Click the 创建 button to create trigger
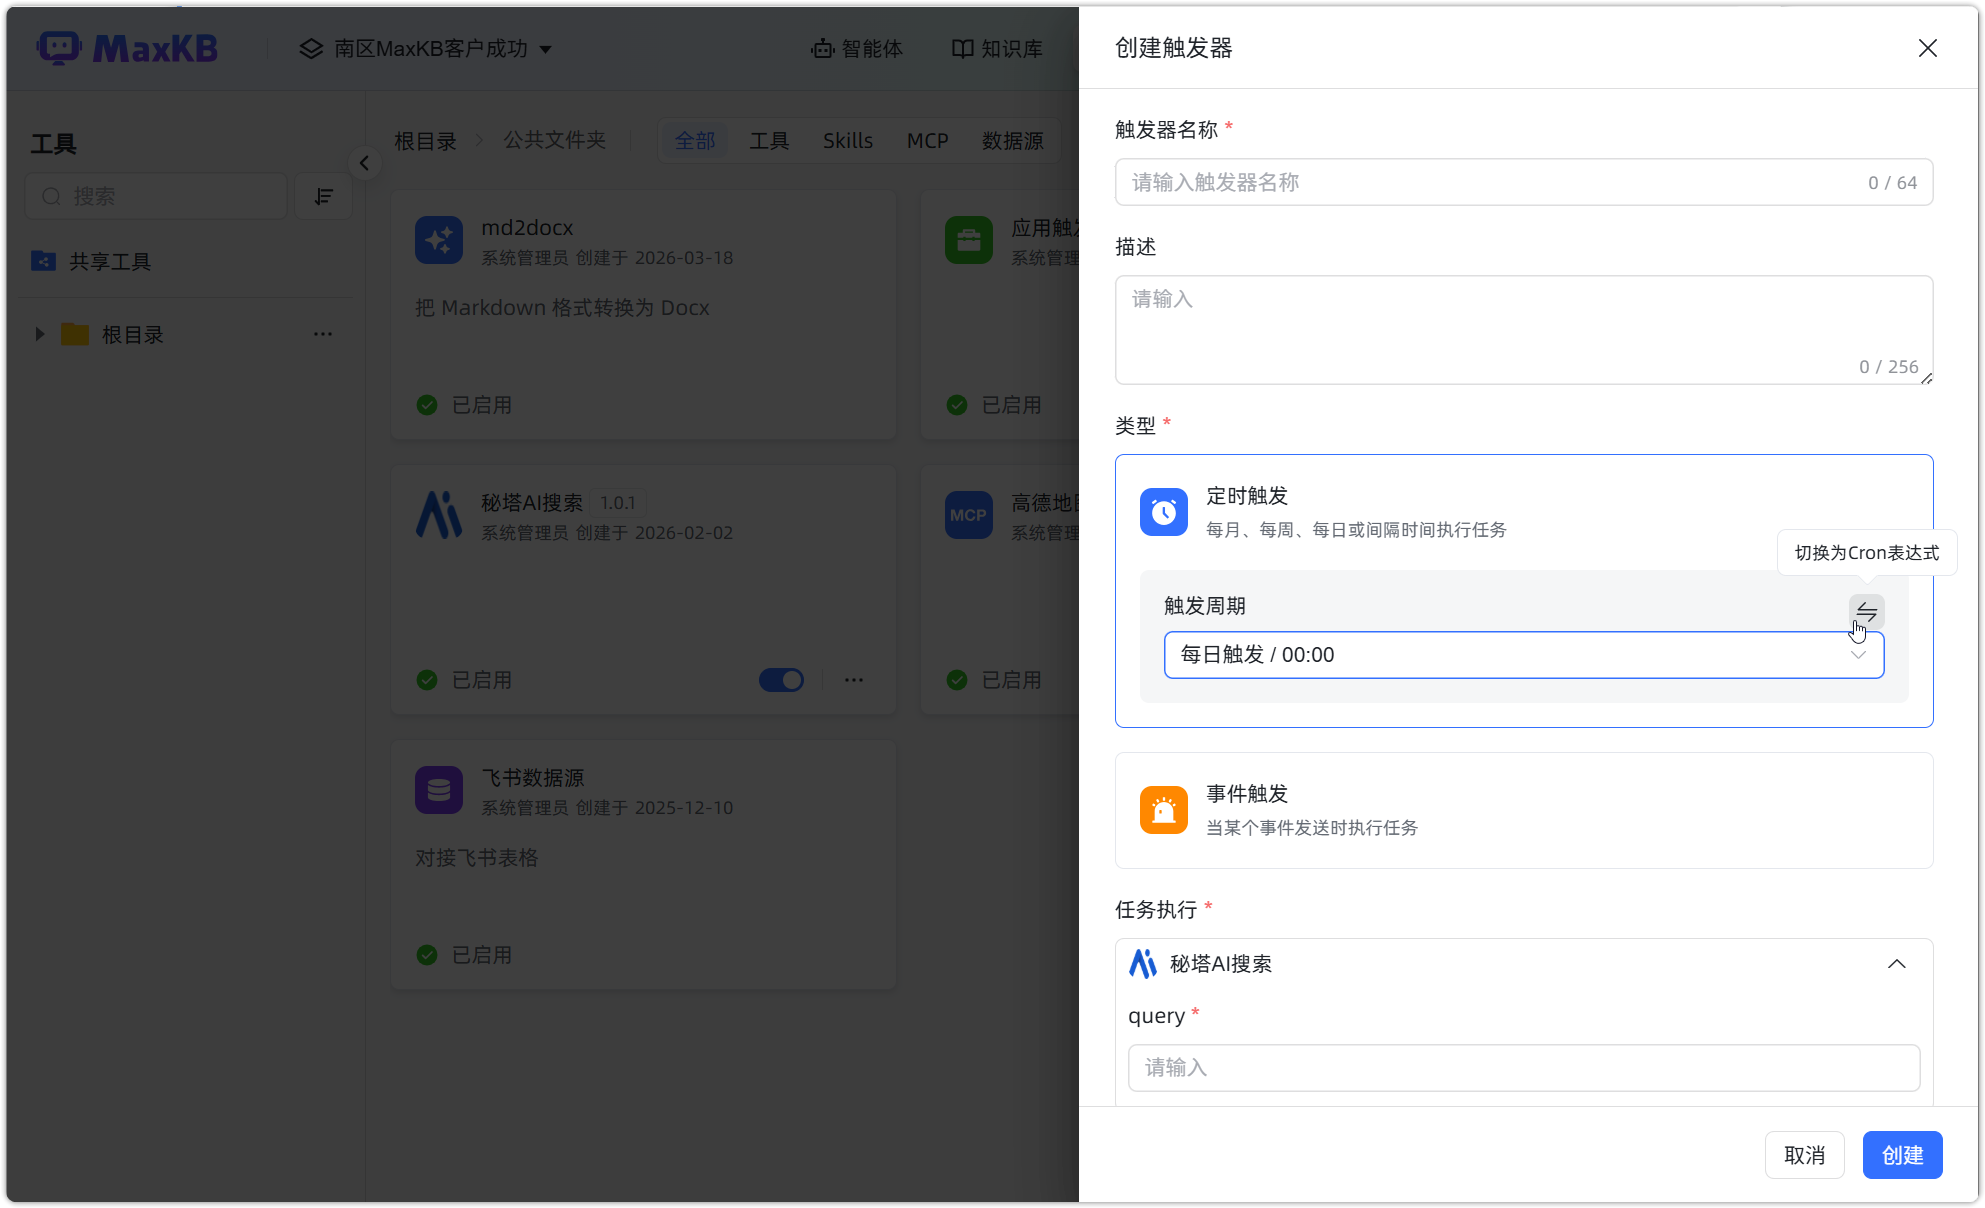1985x1208 pixels. tap(1902, 1154)
